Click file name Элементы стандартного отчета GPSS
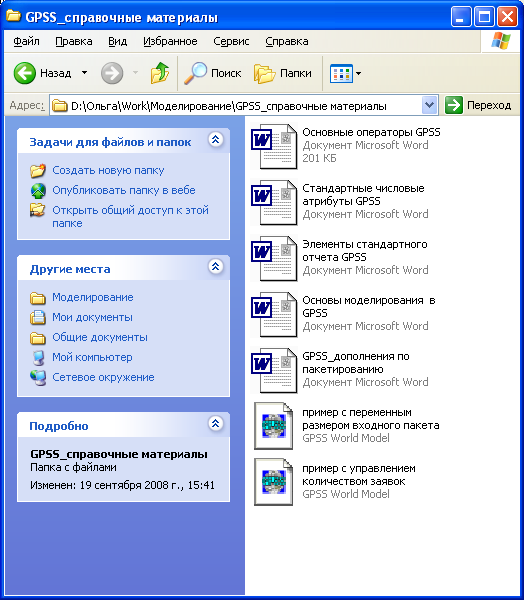 point(365,251)
